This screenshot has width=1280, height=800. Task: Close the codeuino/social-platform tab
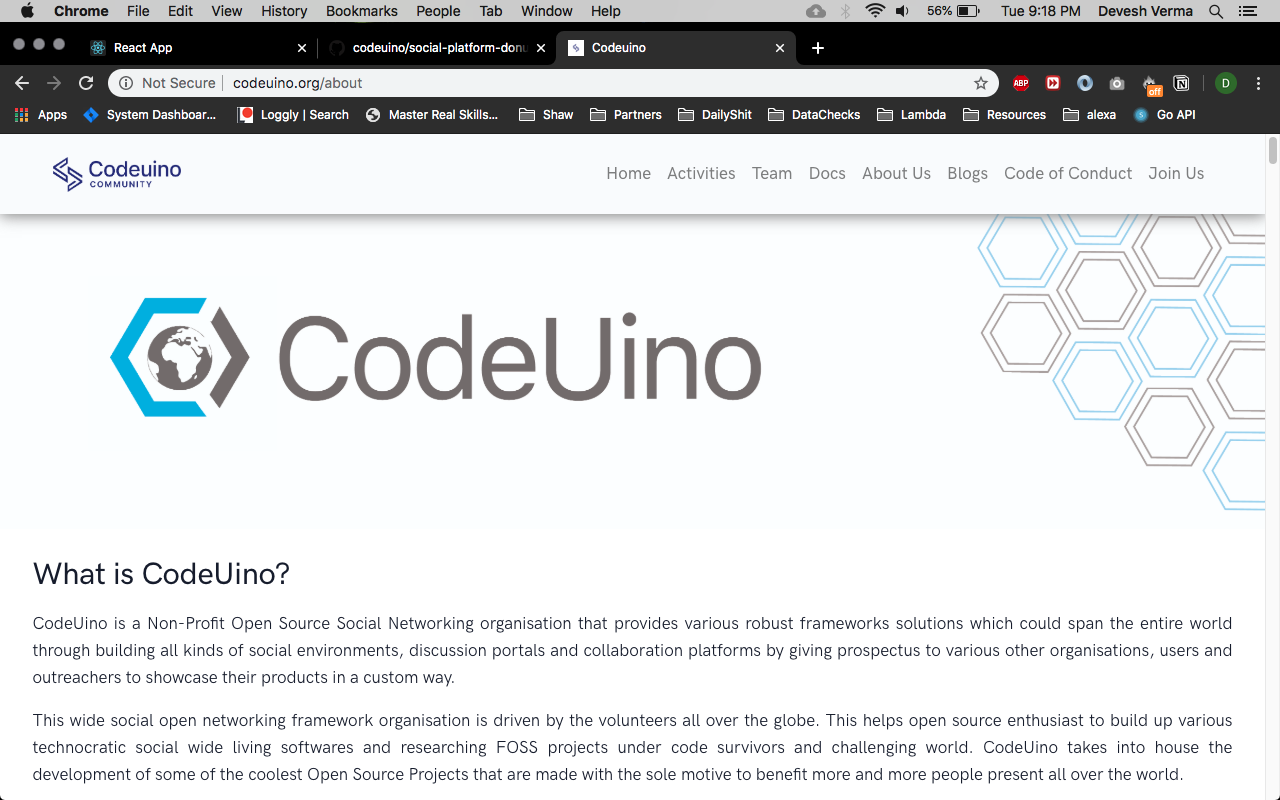541,48
